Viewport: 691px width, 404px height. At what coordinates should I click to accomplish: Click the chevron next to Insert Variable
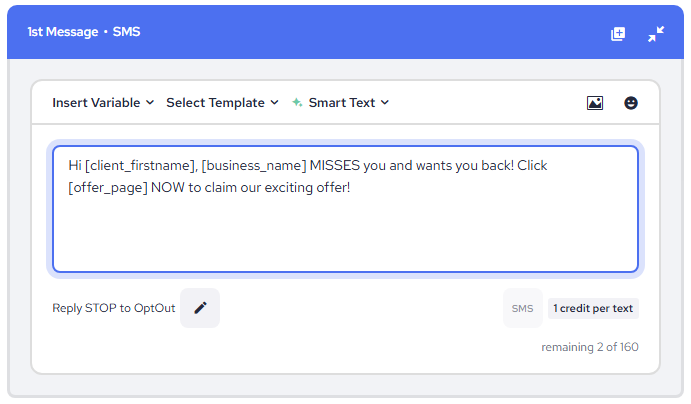pos(150,102)
